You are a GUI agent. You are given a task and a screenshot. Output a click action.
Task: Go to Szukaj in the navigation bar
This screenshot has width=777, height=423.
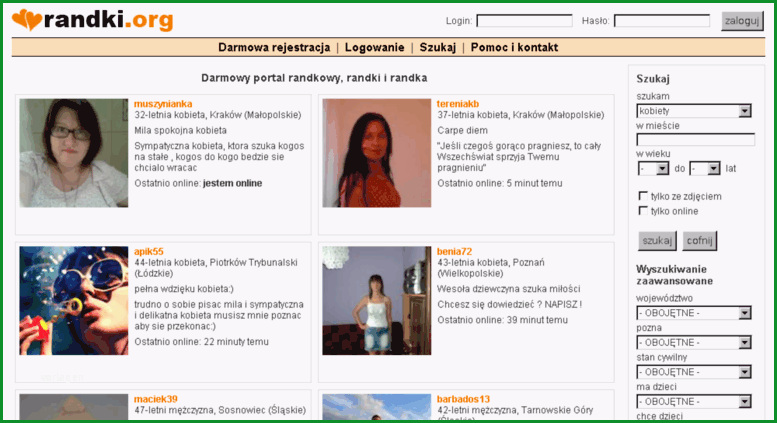(x=438, y=48)
